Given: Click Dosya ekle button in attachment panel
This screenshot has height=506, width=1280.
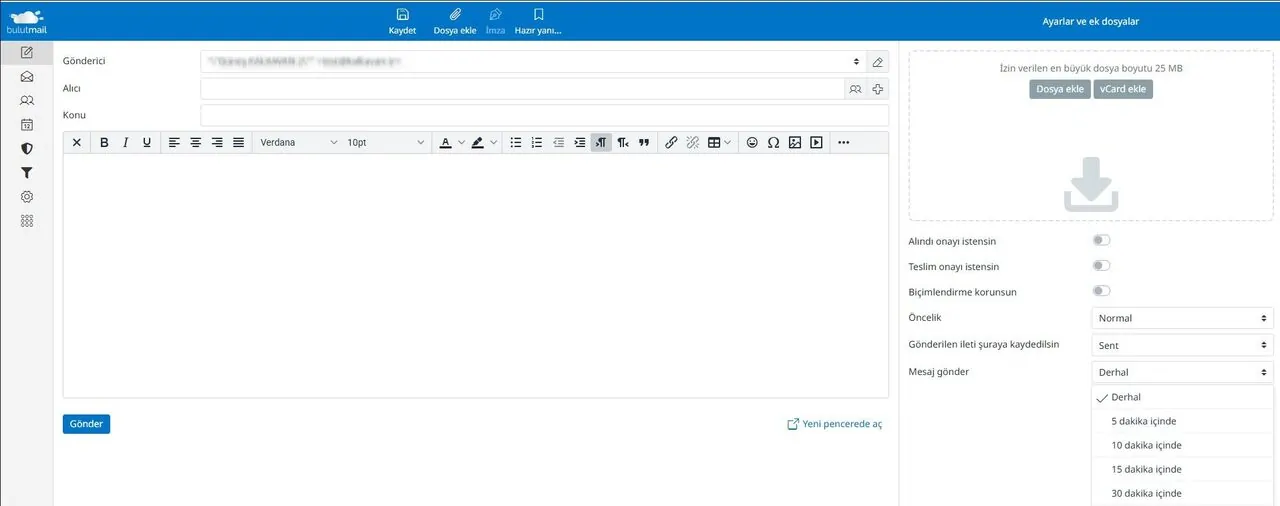Looking at the screenshot, I should tap(1060, 89).
